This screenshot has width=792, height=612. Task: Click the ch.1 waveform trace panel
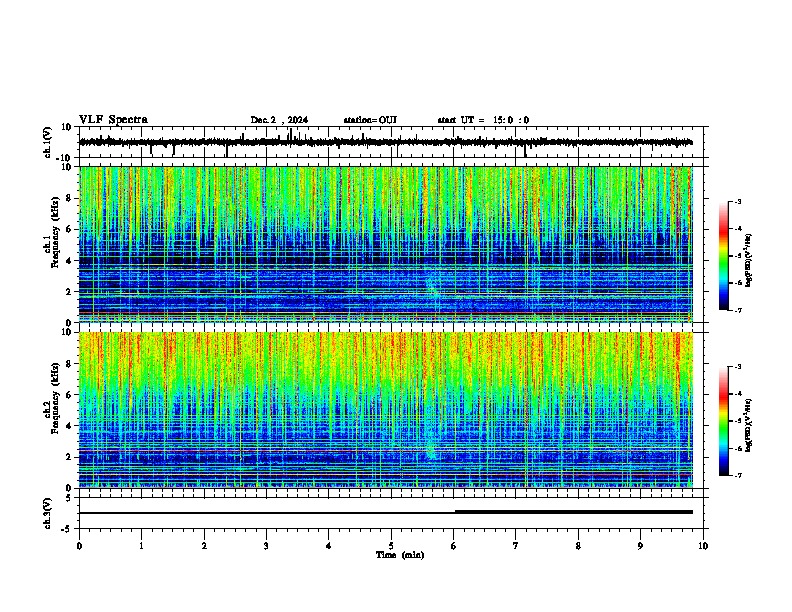391,142
